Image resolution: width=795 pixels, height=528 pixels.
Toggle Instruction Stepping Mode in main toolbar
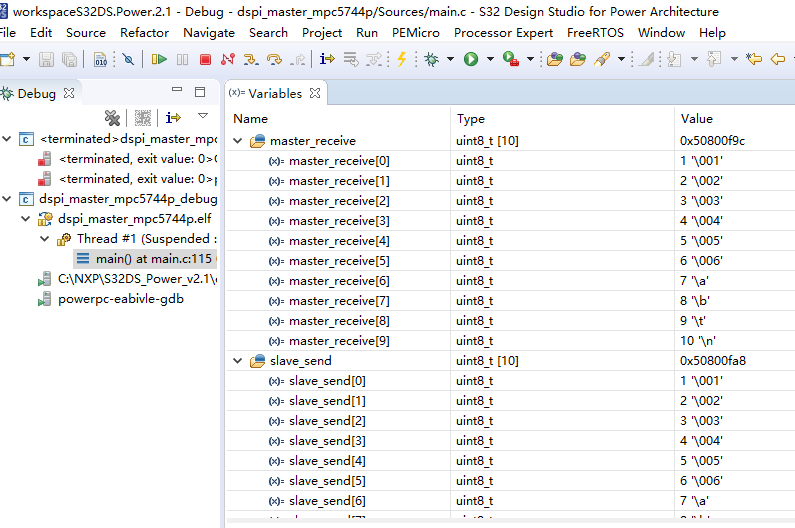click(x=327, y=59)
